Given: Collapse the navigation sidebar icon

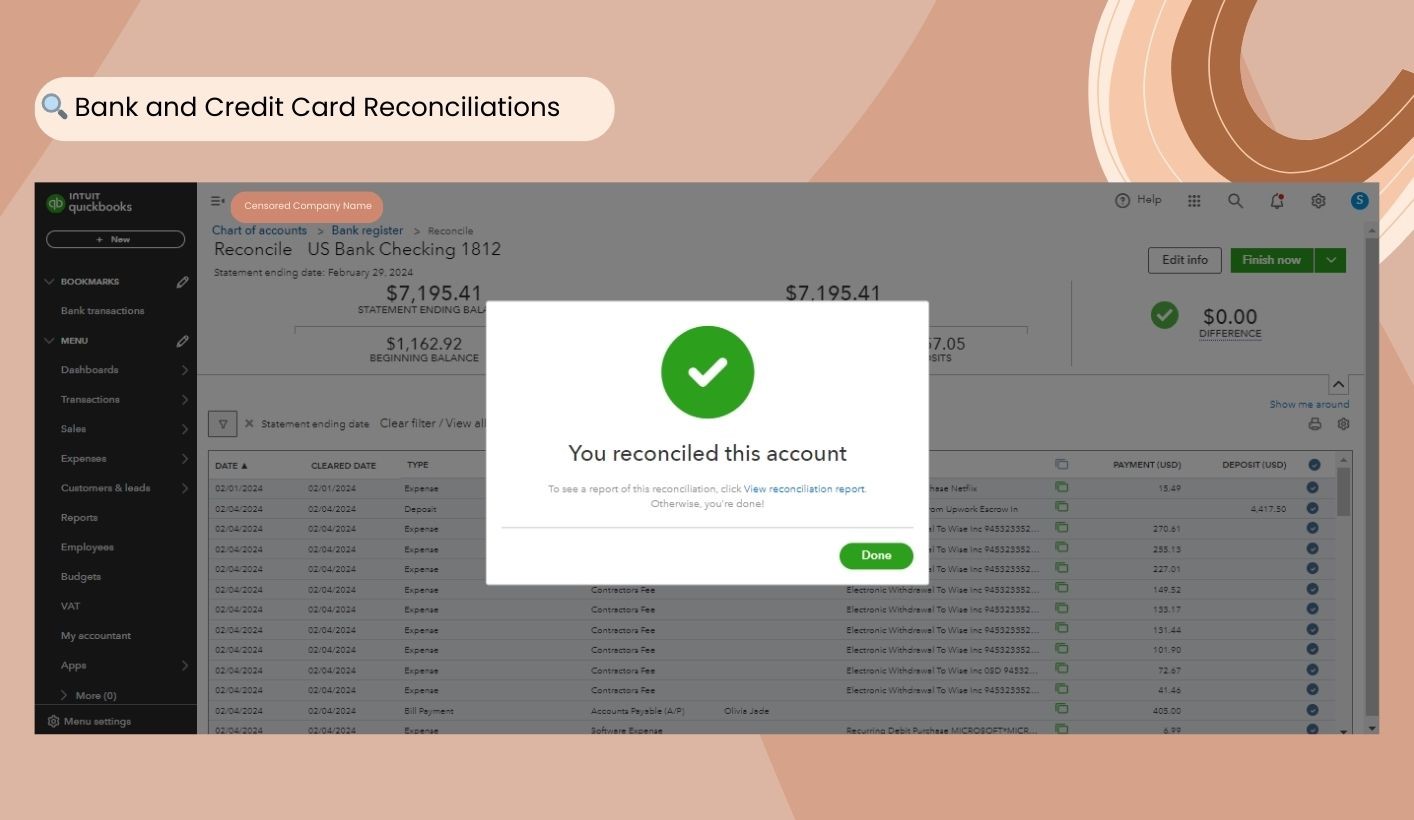Looking at the screenshot, I should pyautogui.click(x=217, y=201).
